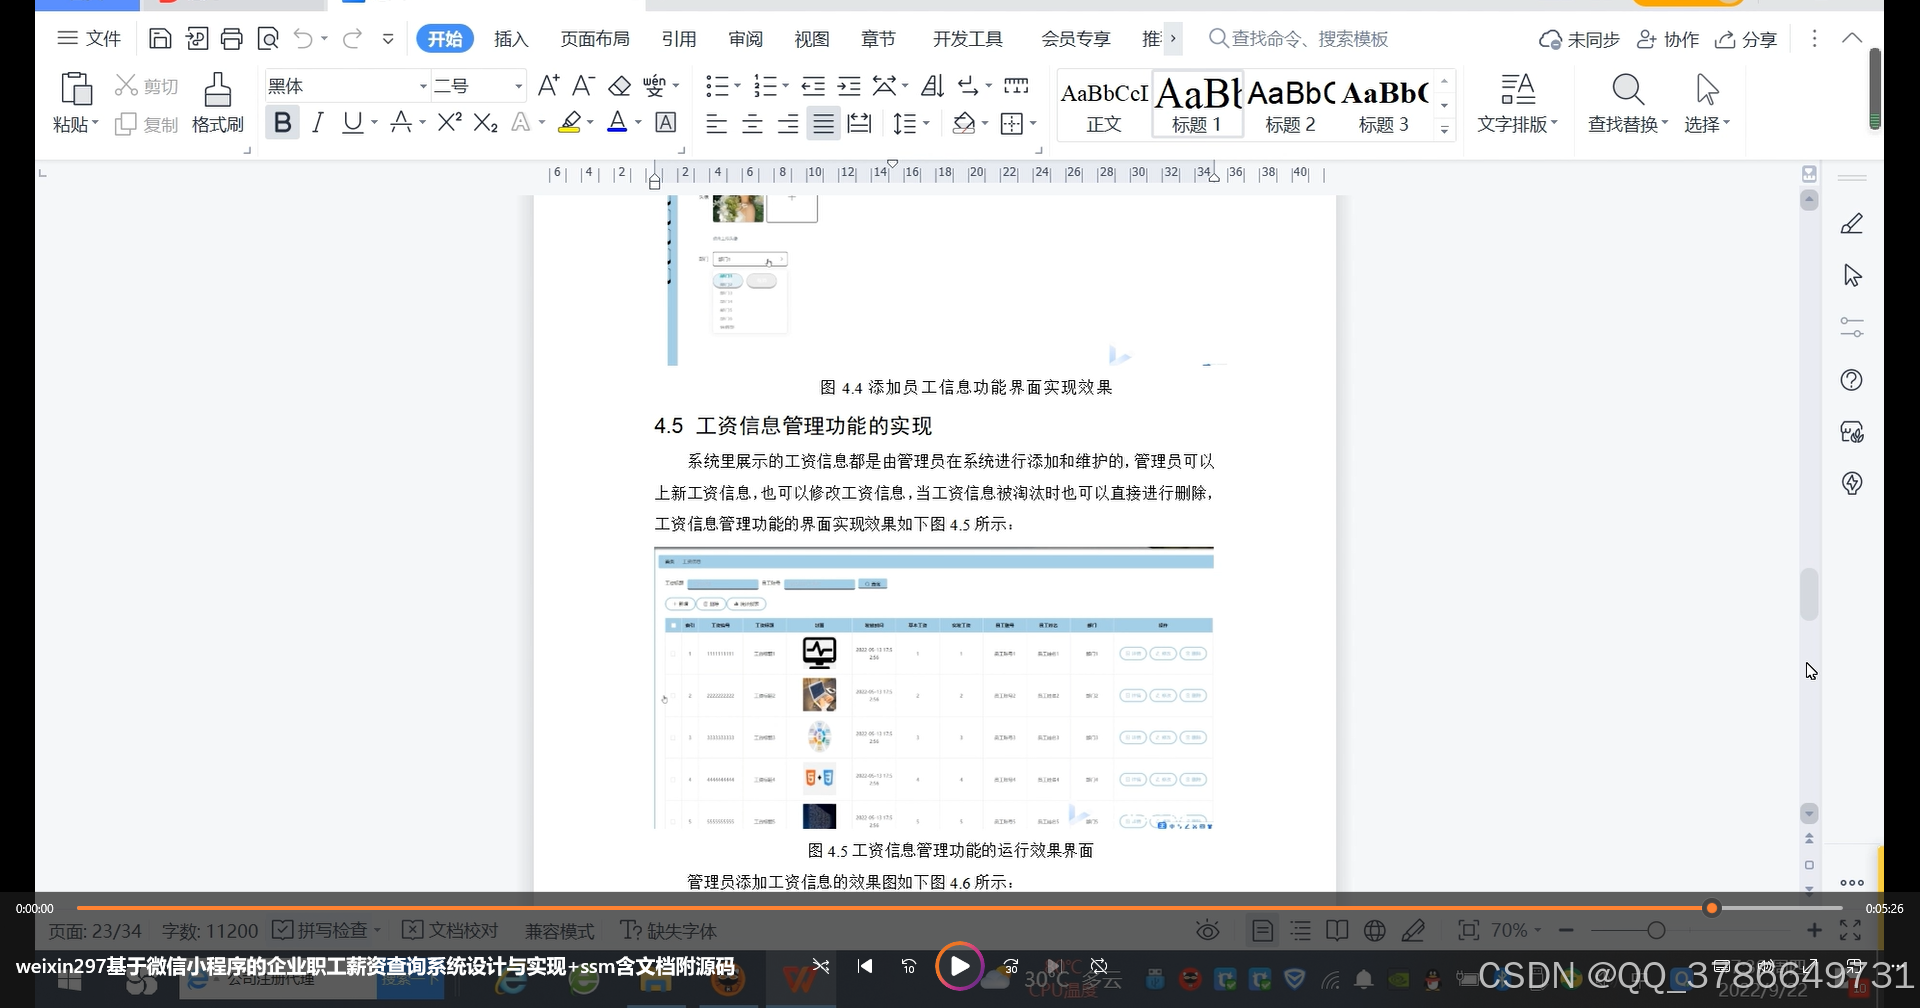This screenshot has height=1008, width=1920.
Task: Expand the styles gallery more arrow
Action: pyautogui.click(x=1444, y=130)
